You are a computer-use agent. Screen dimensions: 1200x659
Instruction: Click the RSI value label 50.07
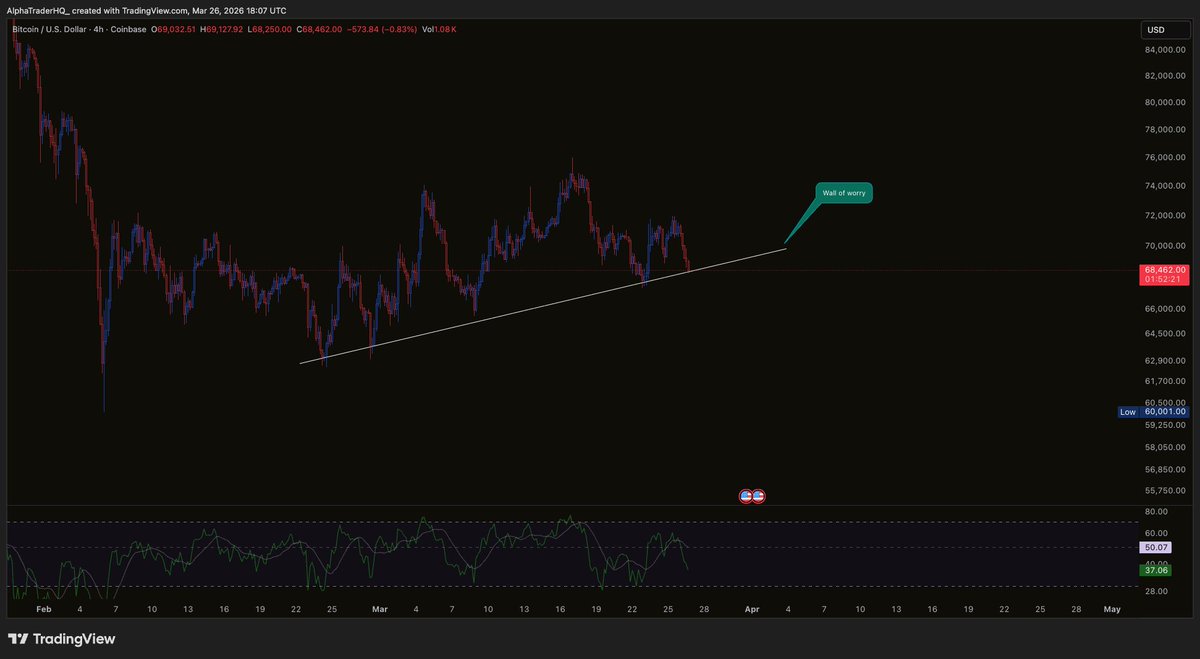coord(1157,548)
